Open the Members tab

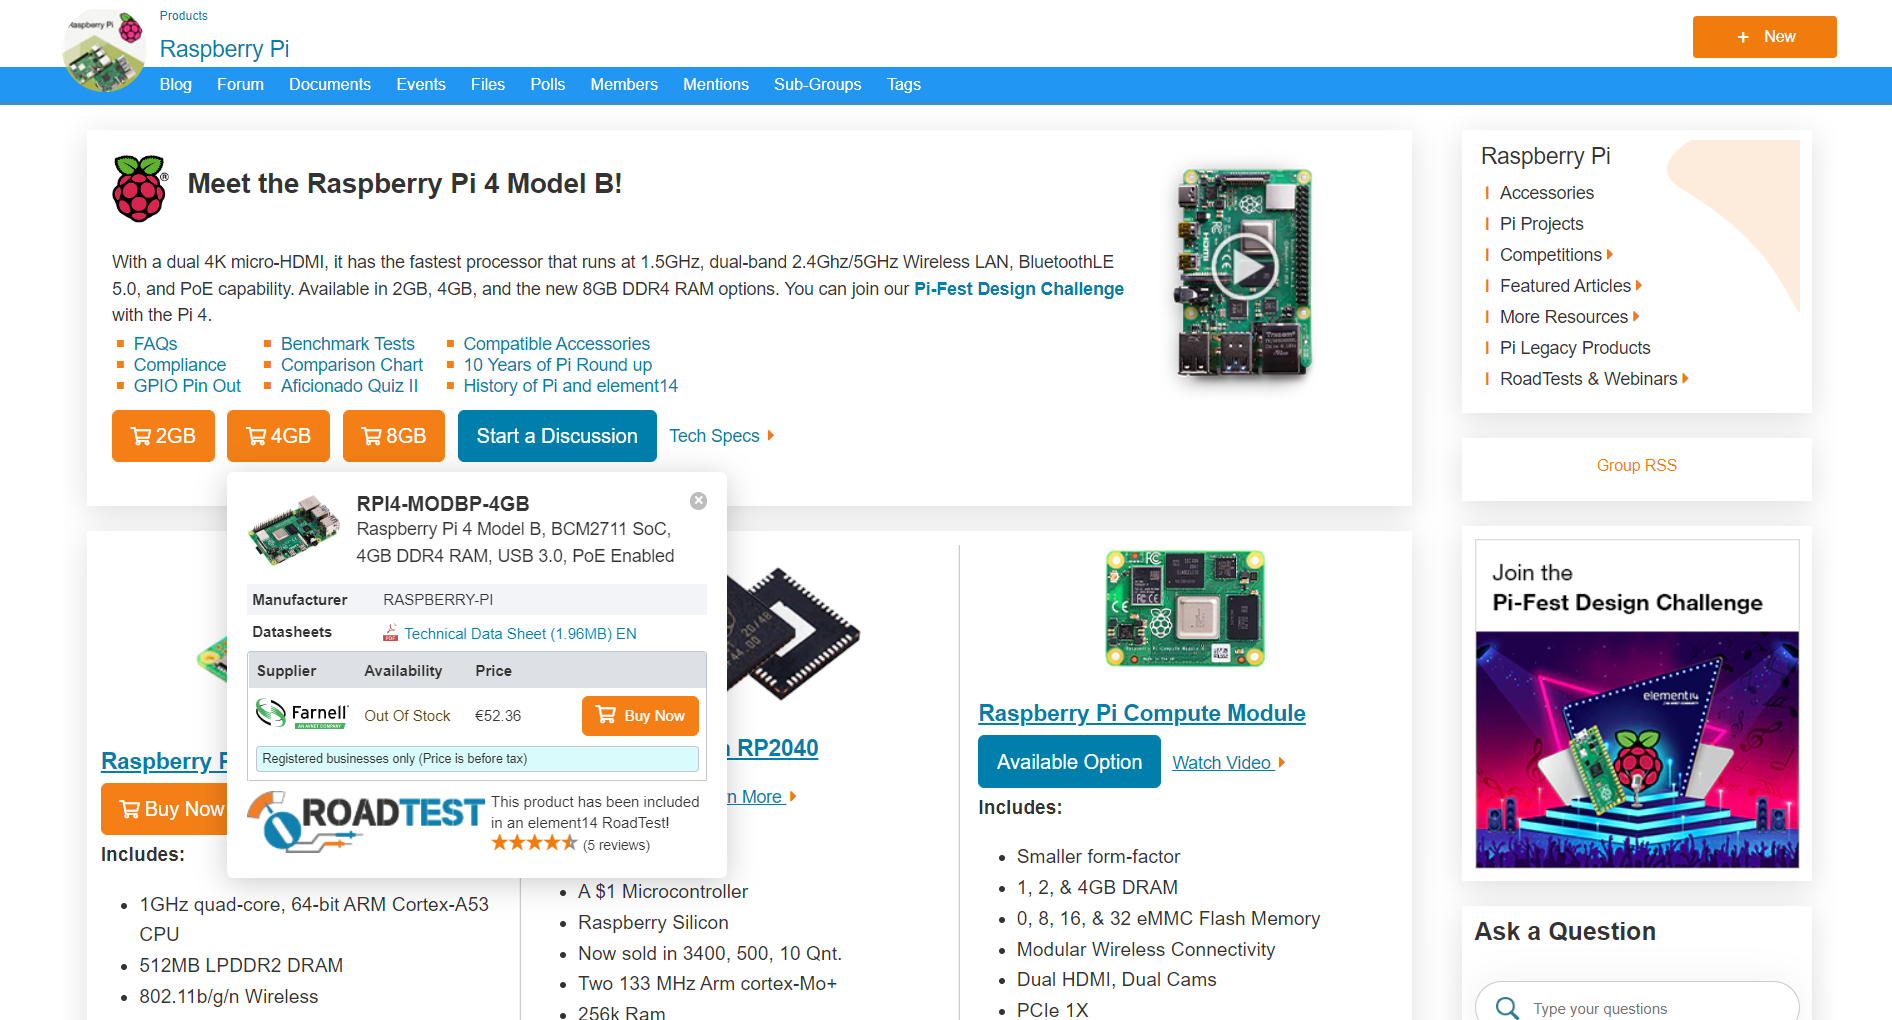[x=624, y=85]
